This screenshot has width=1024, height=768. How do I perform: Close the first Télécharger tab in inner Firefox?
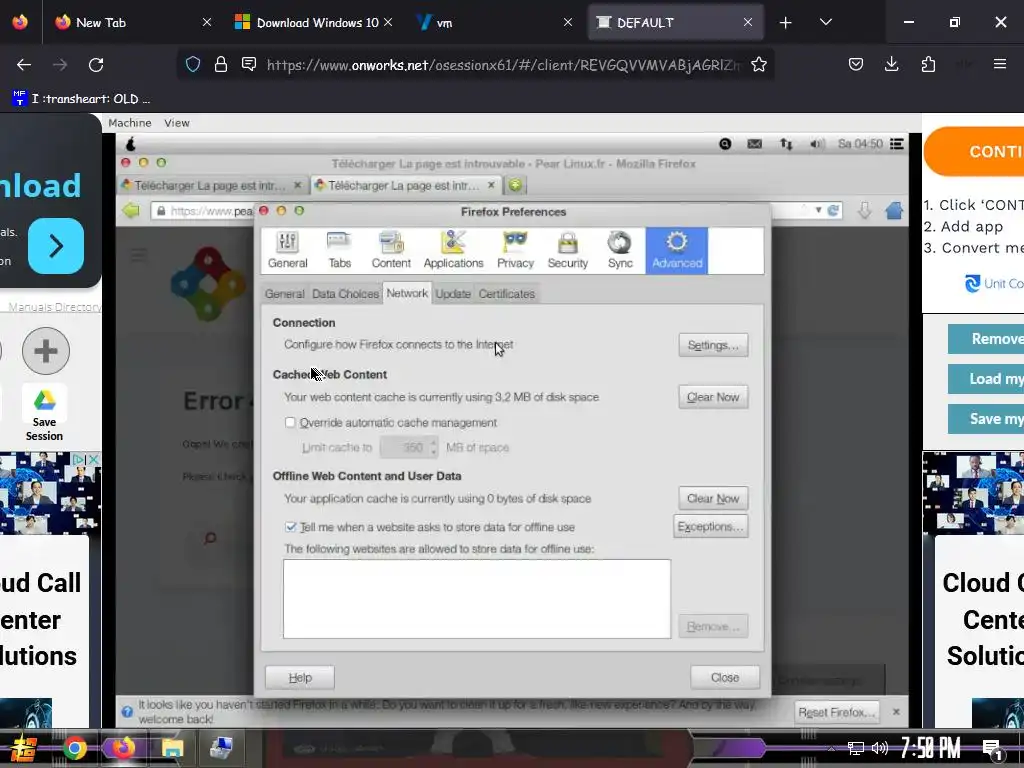click(298, 185)
